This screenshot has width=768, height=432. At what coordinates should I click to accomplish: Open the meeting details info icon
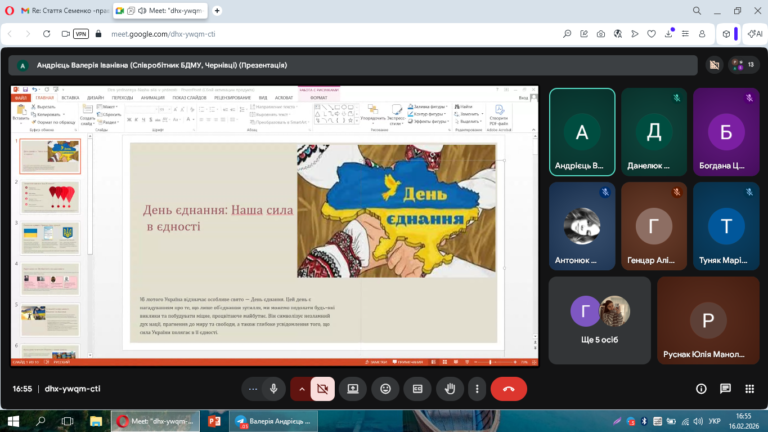click(701, 388)
